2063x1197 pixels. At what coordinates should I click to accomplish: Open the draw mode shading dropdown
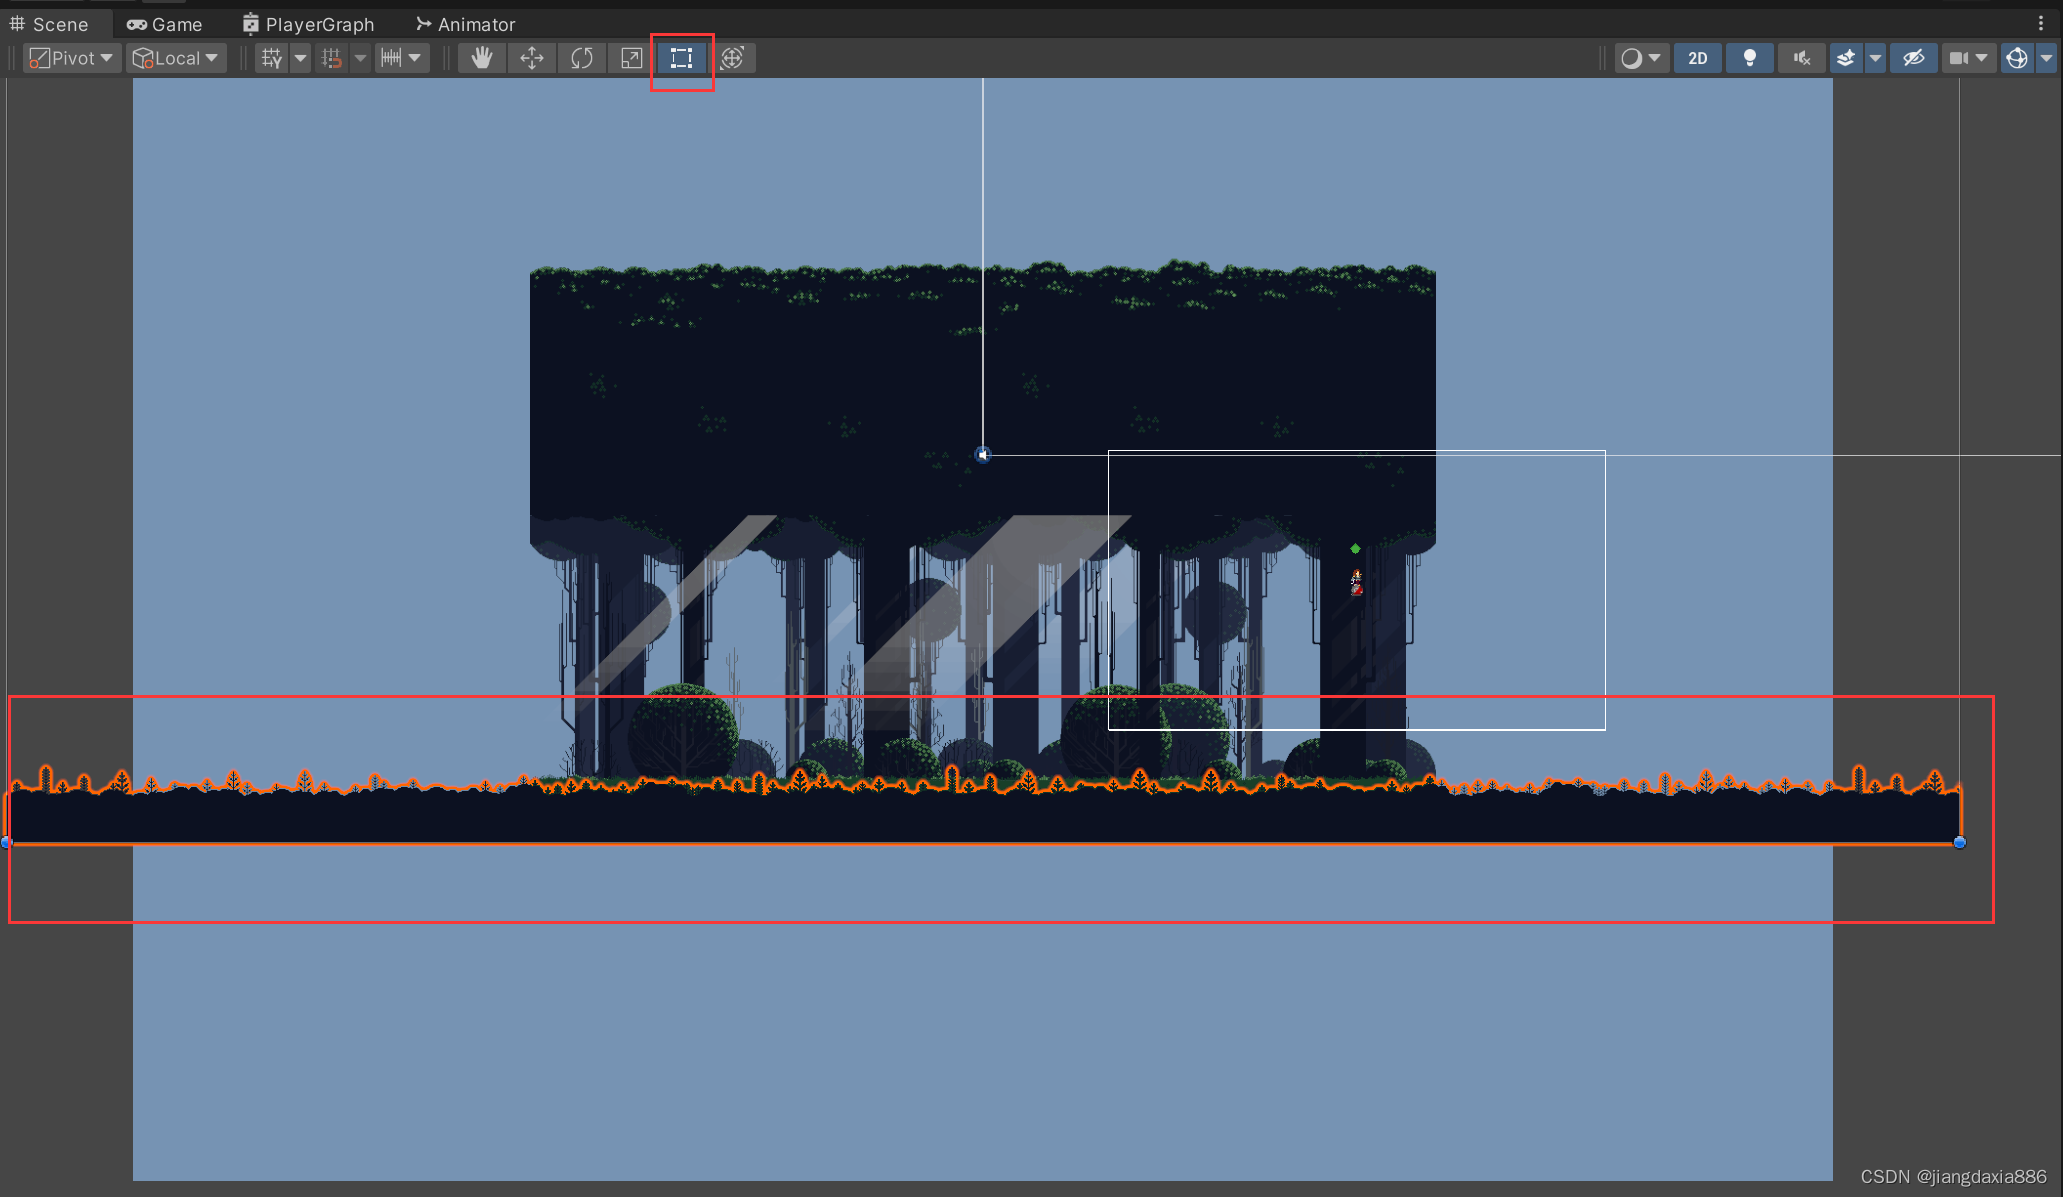pyautogui.click(x=1640, y=58)
